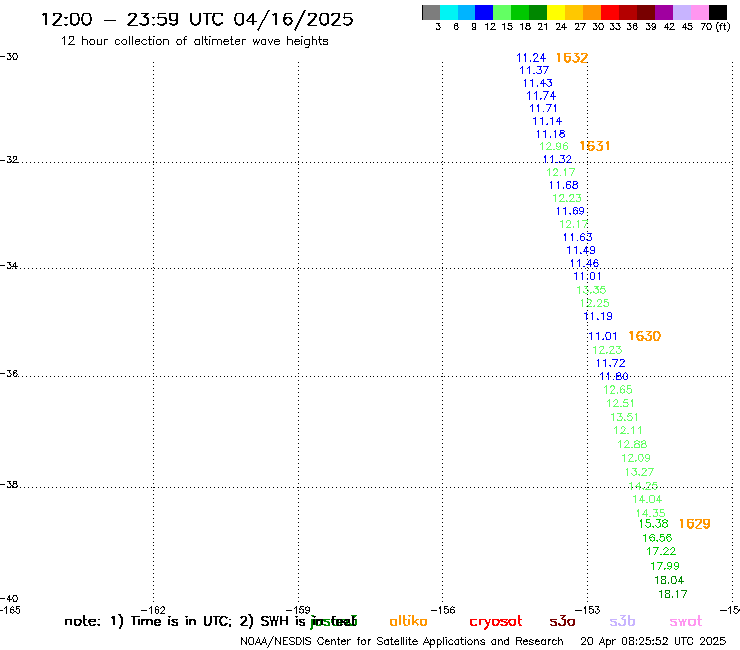Select the s3b satellite label
The height and width of the screenshot is (650, 740).
point(622,621)
